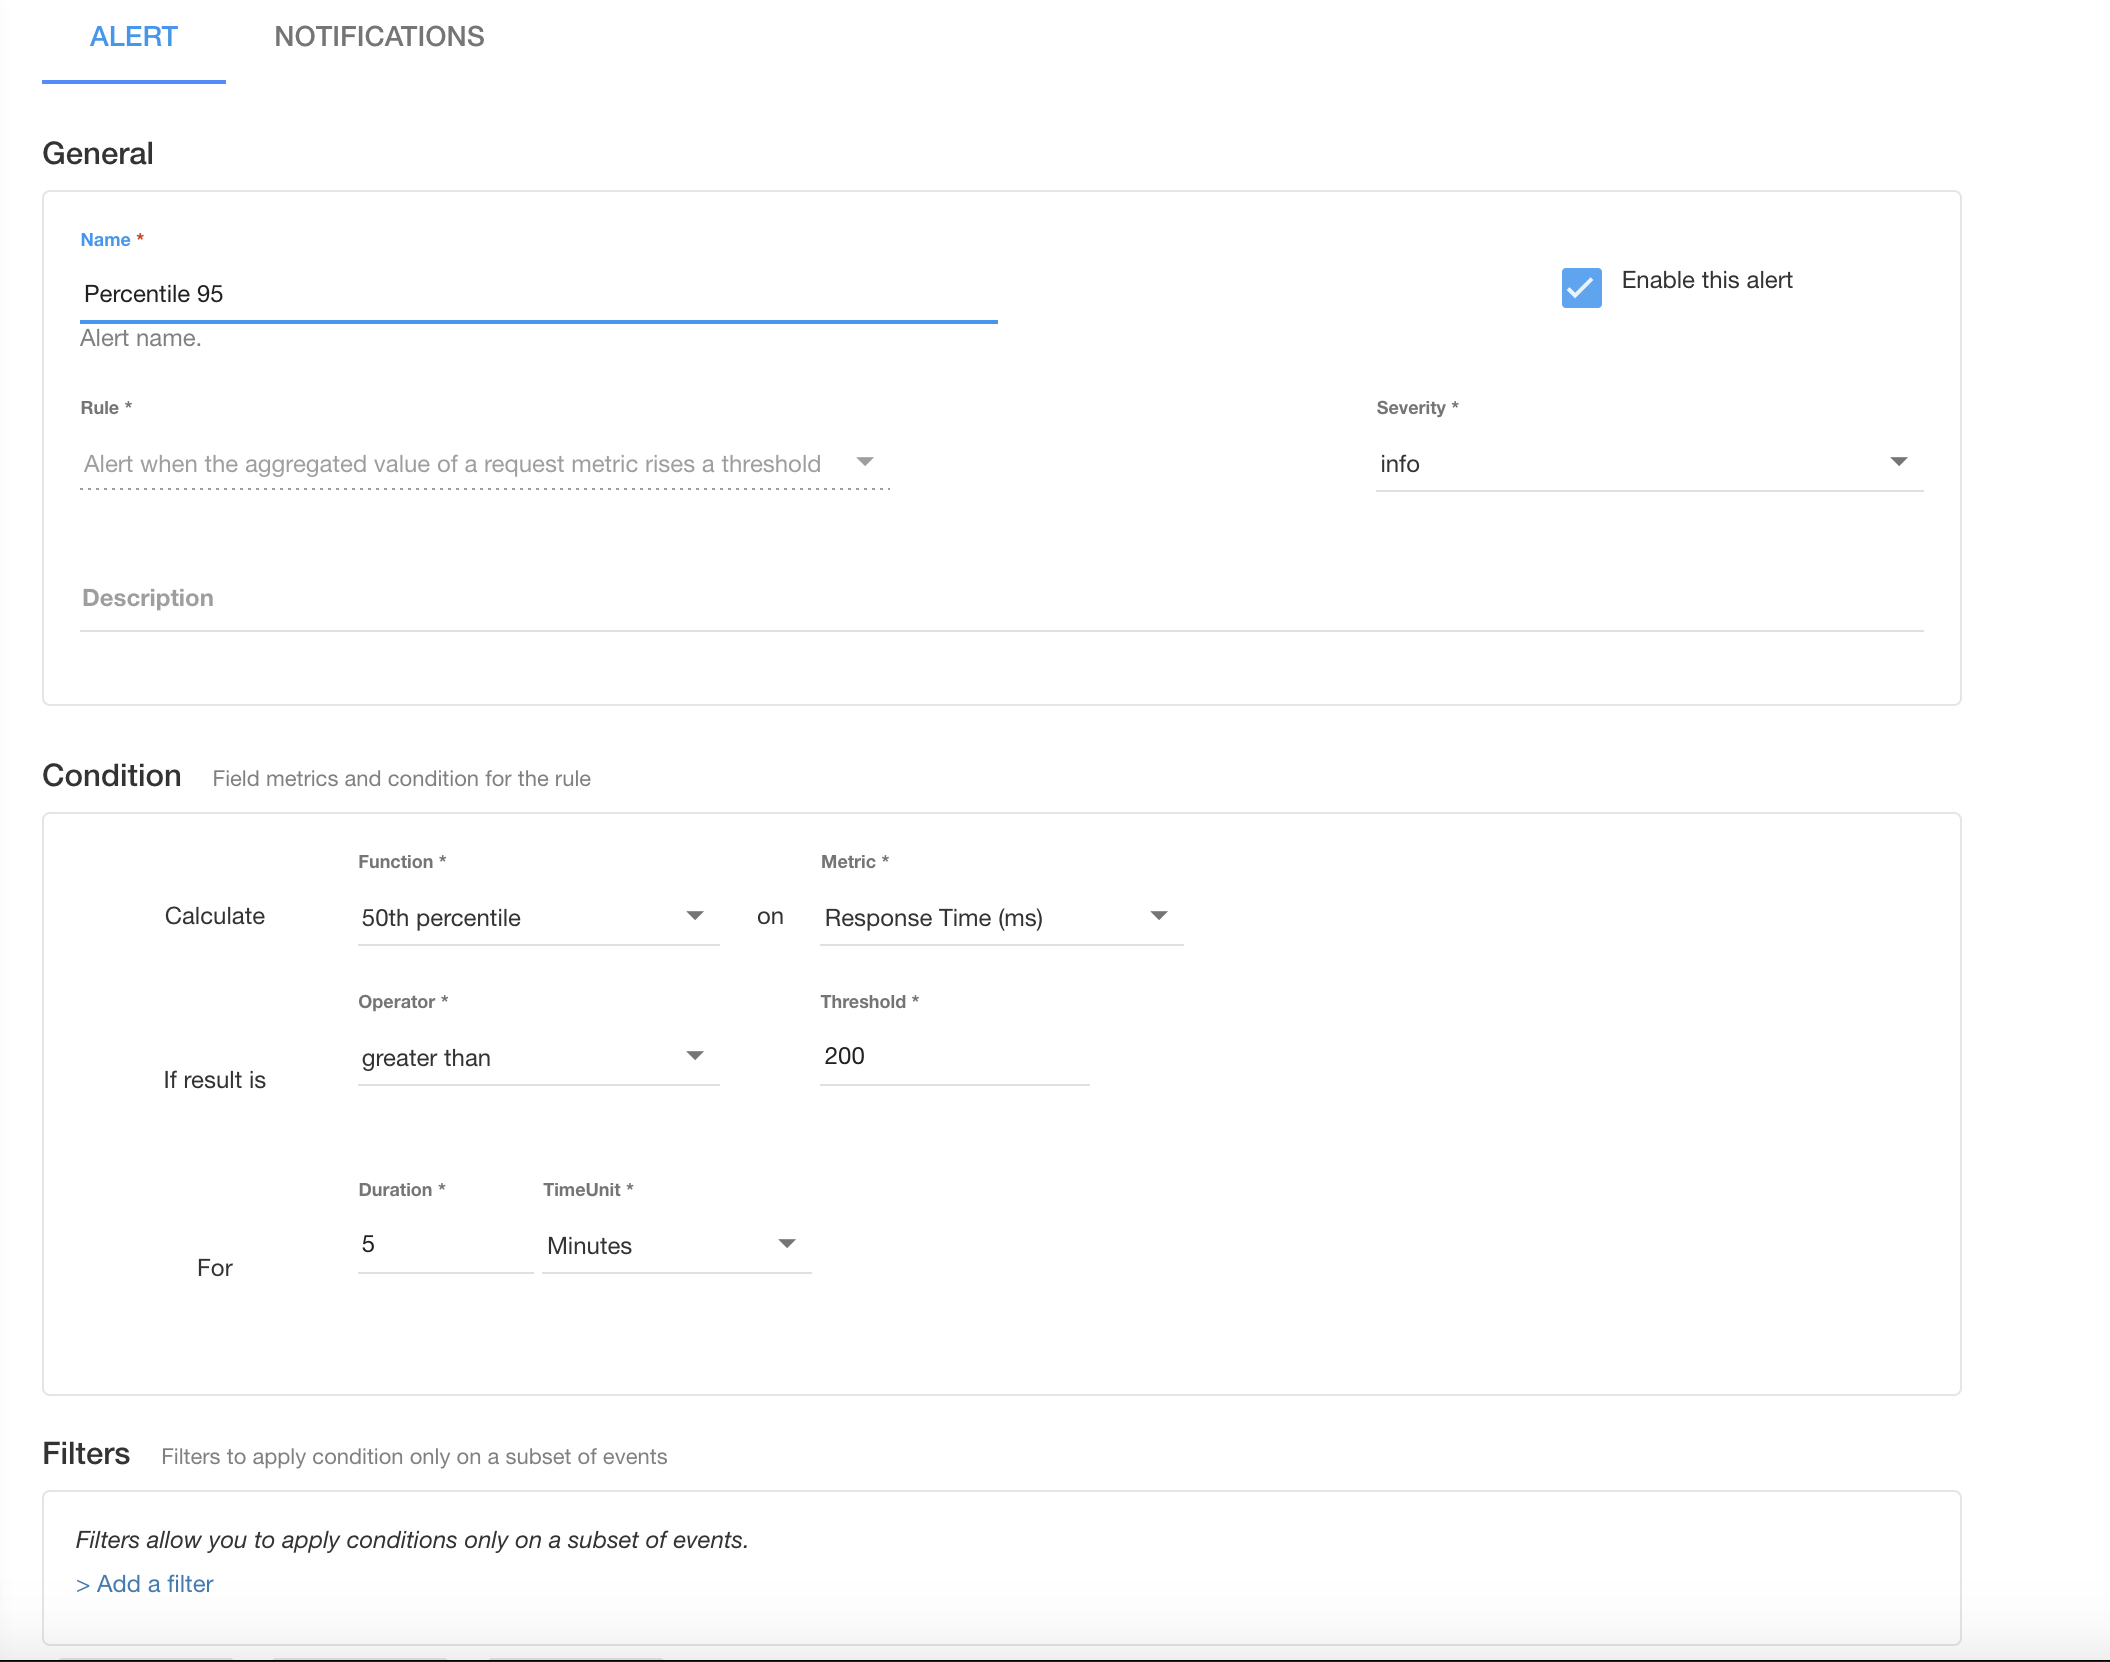Click the Duration input field
Screen dimensions: 2110x1662
[444, 1244]
